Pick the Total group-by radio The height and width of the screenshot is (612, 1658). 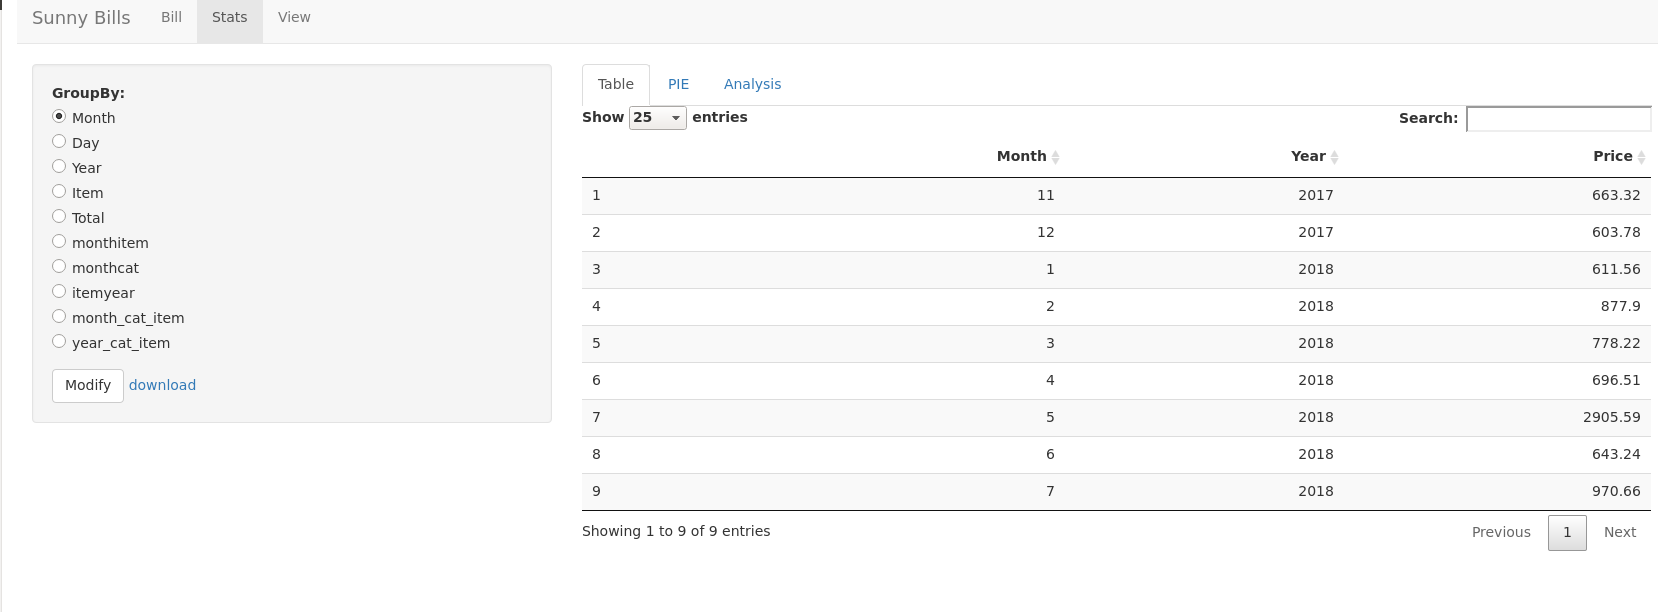point(59,216)
